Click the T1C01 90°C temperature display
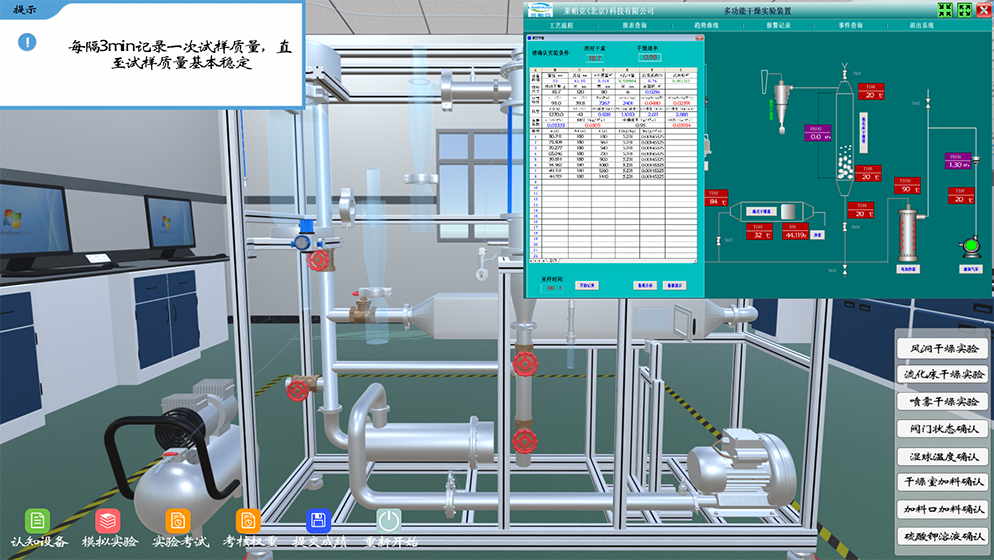Image resolution: width=994 pixels, height=560 pixels. (905, 187)
